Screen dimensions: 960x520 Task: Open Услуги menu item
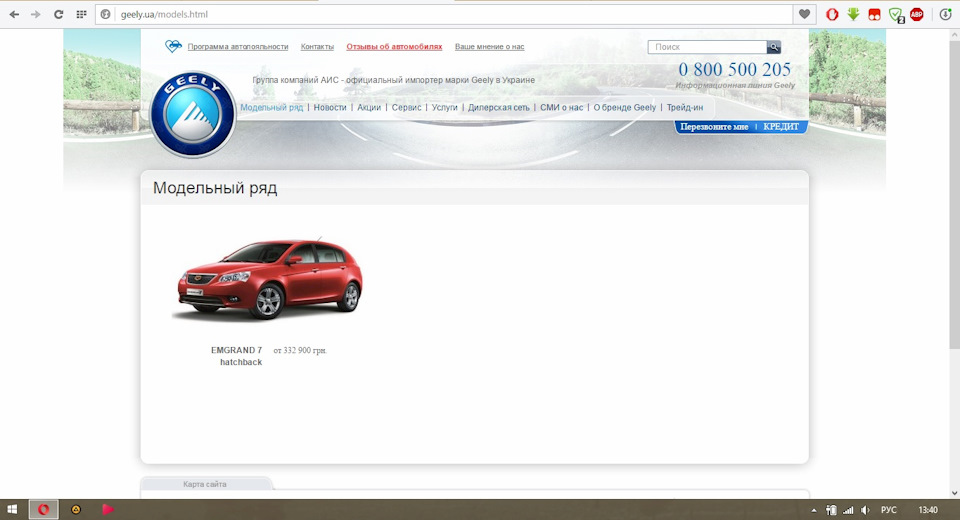point(444,107)
